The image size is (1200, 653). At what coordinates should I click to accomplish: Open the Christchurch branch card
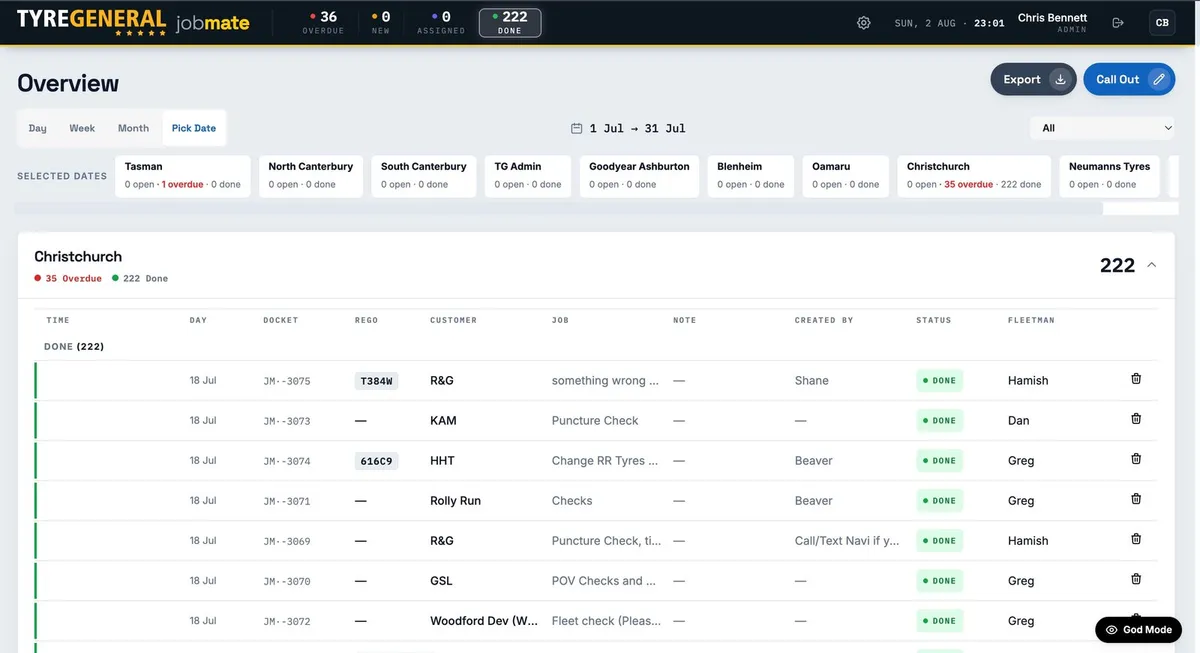click(x=975, y=175)
